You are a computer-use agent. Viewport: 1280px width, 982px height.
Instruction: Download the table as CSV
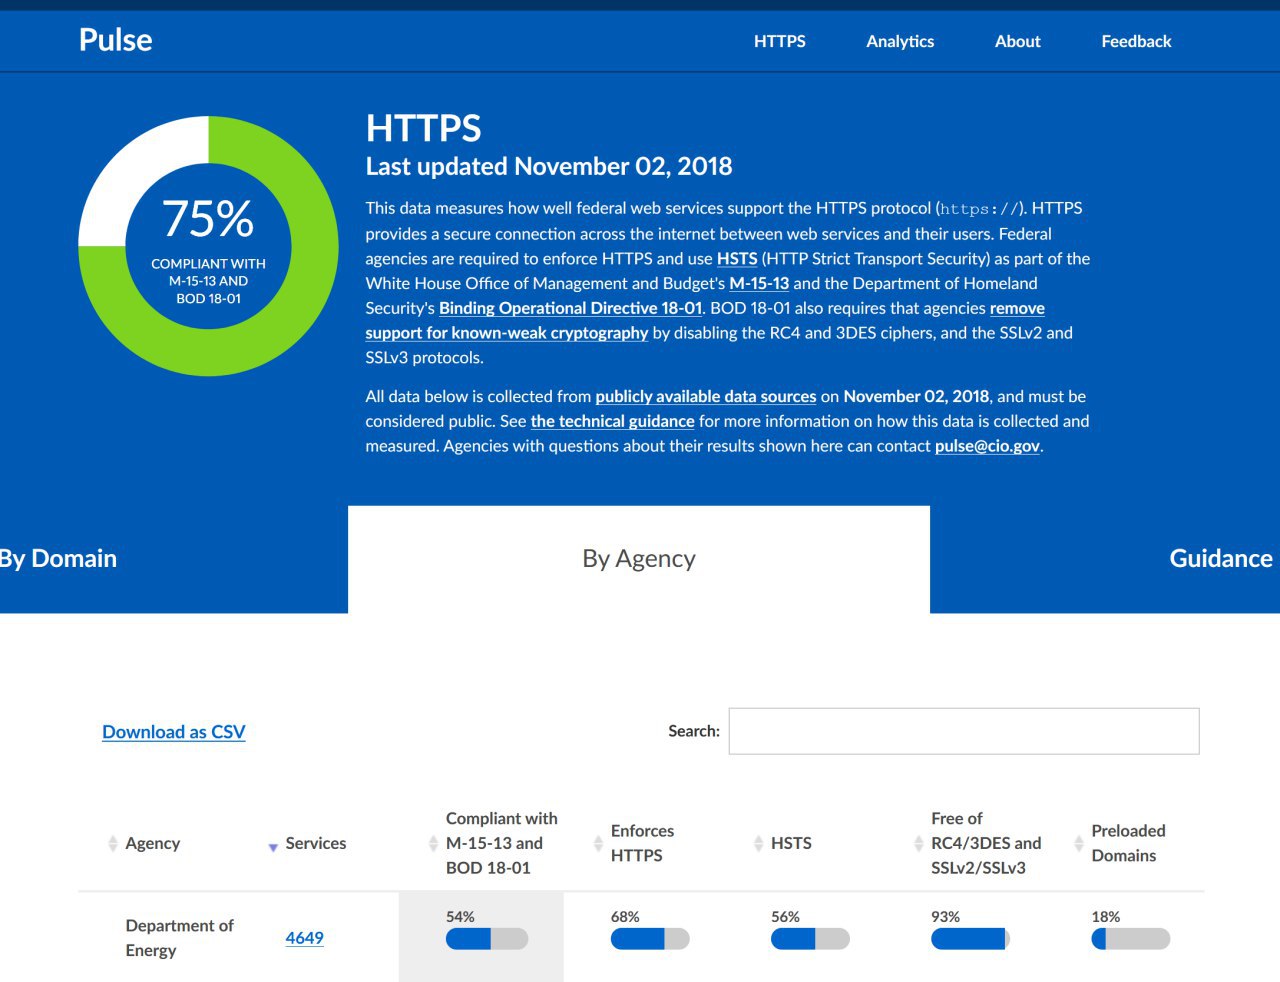pyautogui.click(x=174, y=732)
